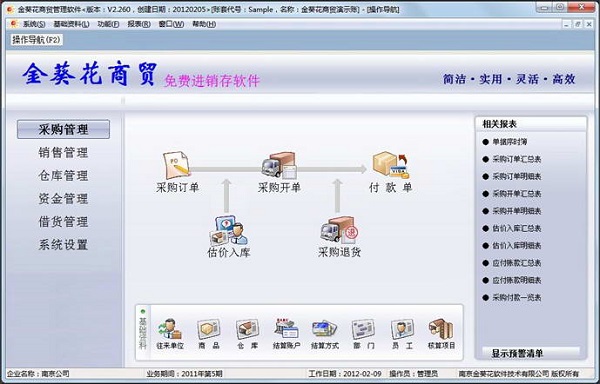Image resolution: width=600 pixels, height=384 pixels.
Task: Open the 采购退货 return icon
Action: (x=339, y=230)
